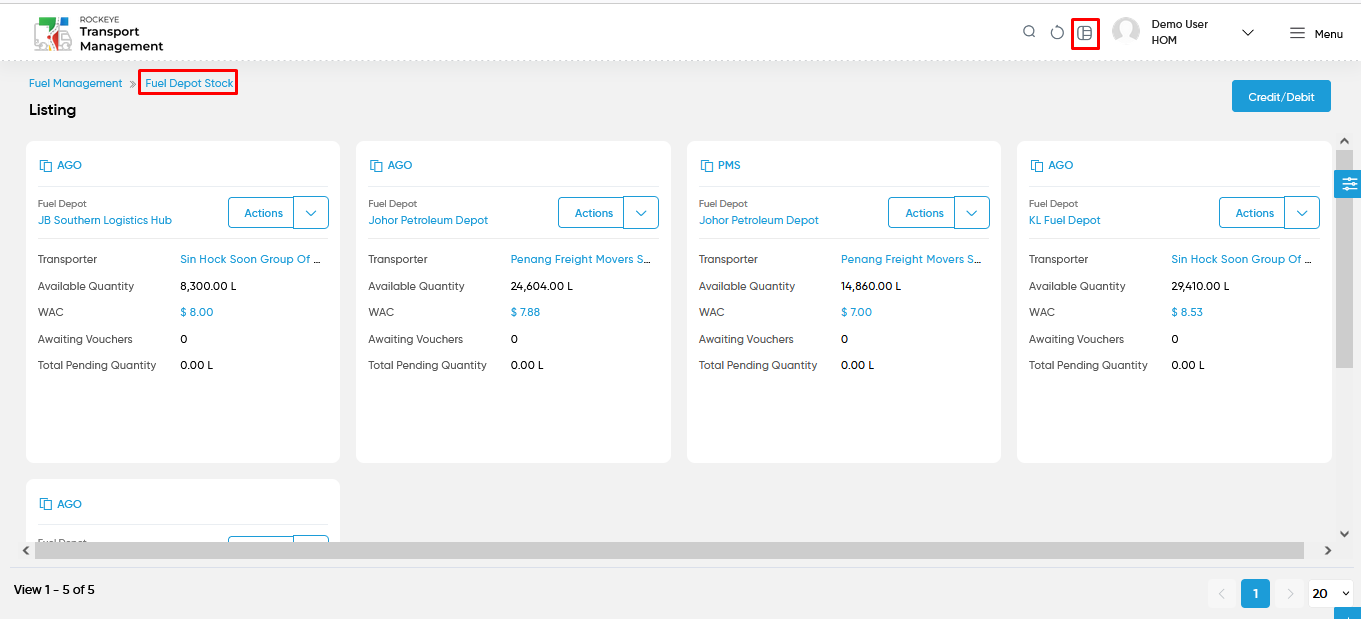Open Johor Petroleum Depot link on PMS card
The image size is (1361, 619).
[x=759, y=220]
